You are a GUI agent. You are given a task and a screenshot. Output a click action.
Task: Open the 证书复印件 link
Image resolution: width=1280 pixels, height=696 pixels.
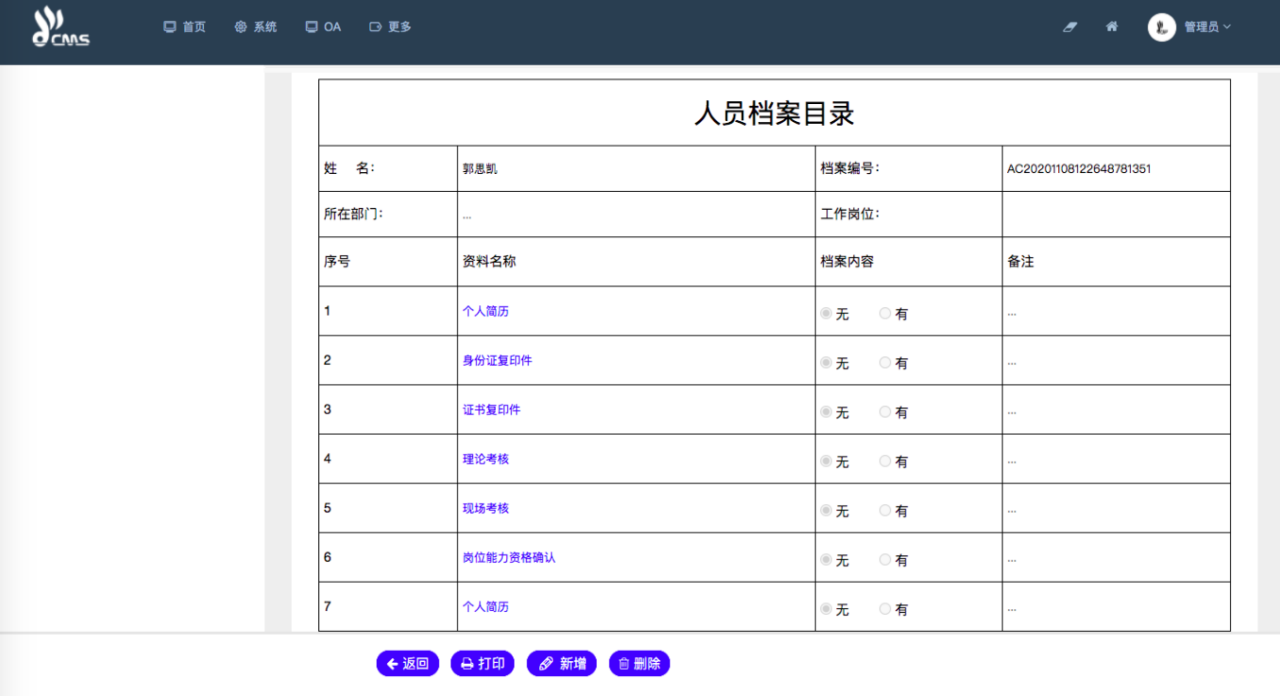[x=491, y=410]
